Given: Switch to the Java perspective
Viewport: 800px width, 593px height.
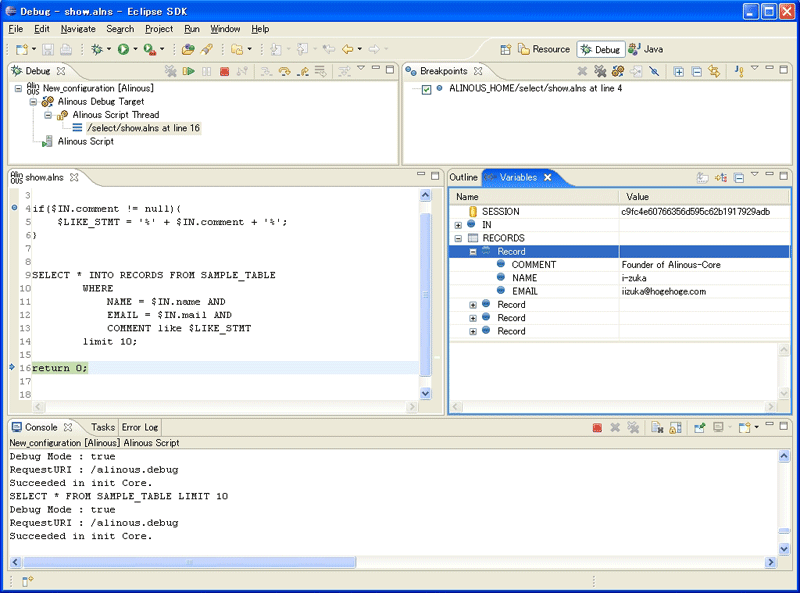Looking at the screenshot, I should (x=646, y=49).
